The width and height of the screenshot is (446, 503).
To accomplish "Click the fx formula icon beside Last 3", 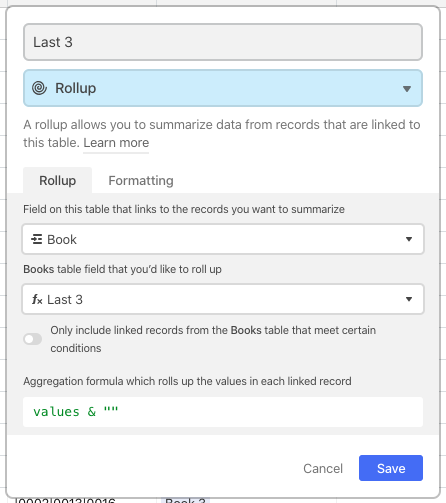I will (37, 299).
